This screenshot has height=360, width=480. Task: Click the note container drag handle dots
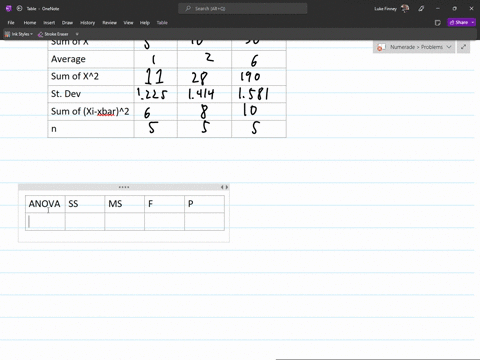(124, 187)
